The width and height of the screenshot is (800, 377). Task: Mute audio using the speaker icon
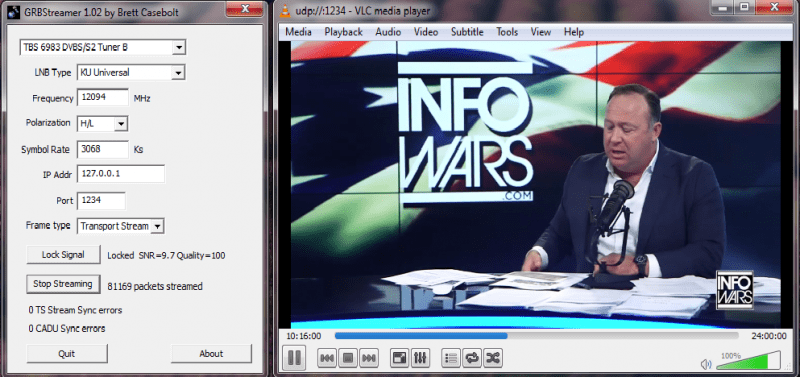706,364
